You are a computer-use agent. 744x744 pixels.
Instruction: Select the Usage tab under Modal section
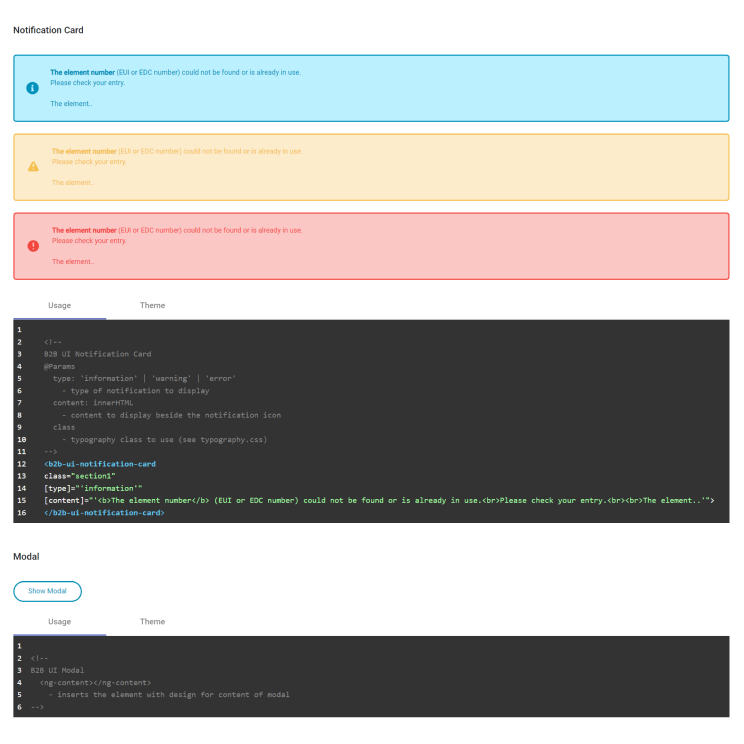60,622
